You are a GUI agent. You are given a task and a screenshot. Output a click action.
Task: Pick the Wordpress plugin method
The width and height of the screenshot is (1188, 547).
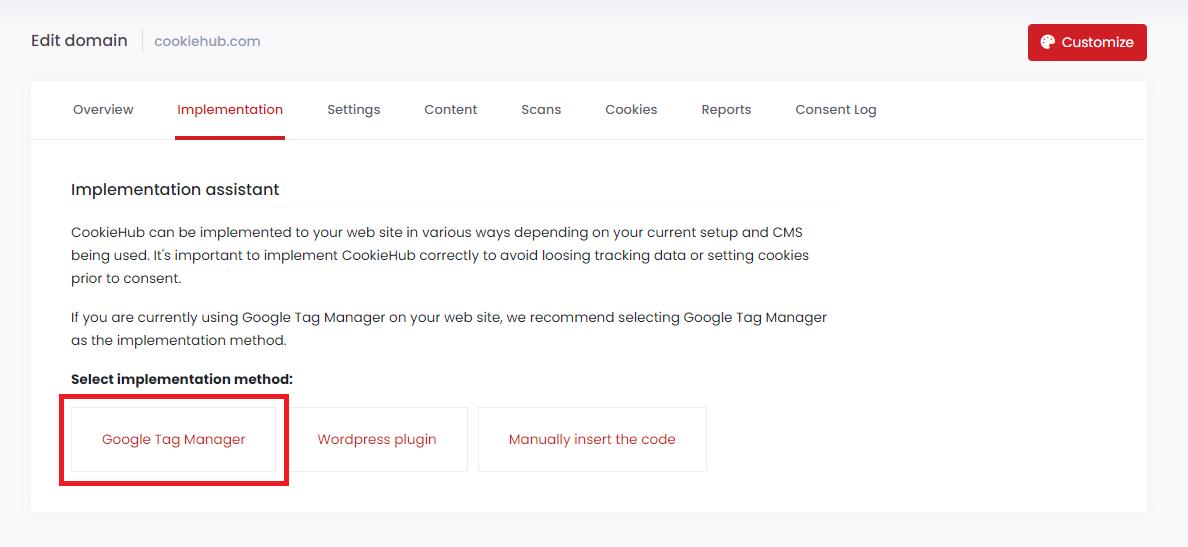point(377,439)
